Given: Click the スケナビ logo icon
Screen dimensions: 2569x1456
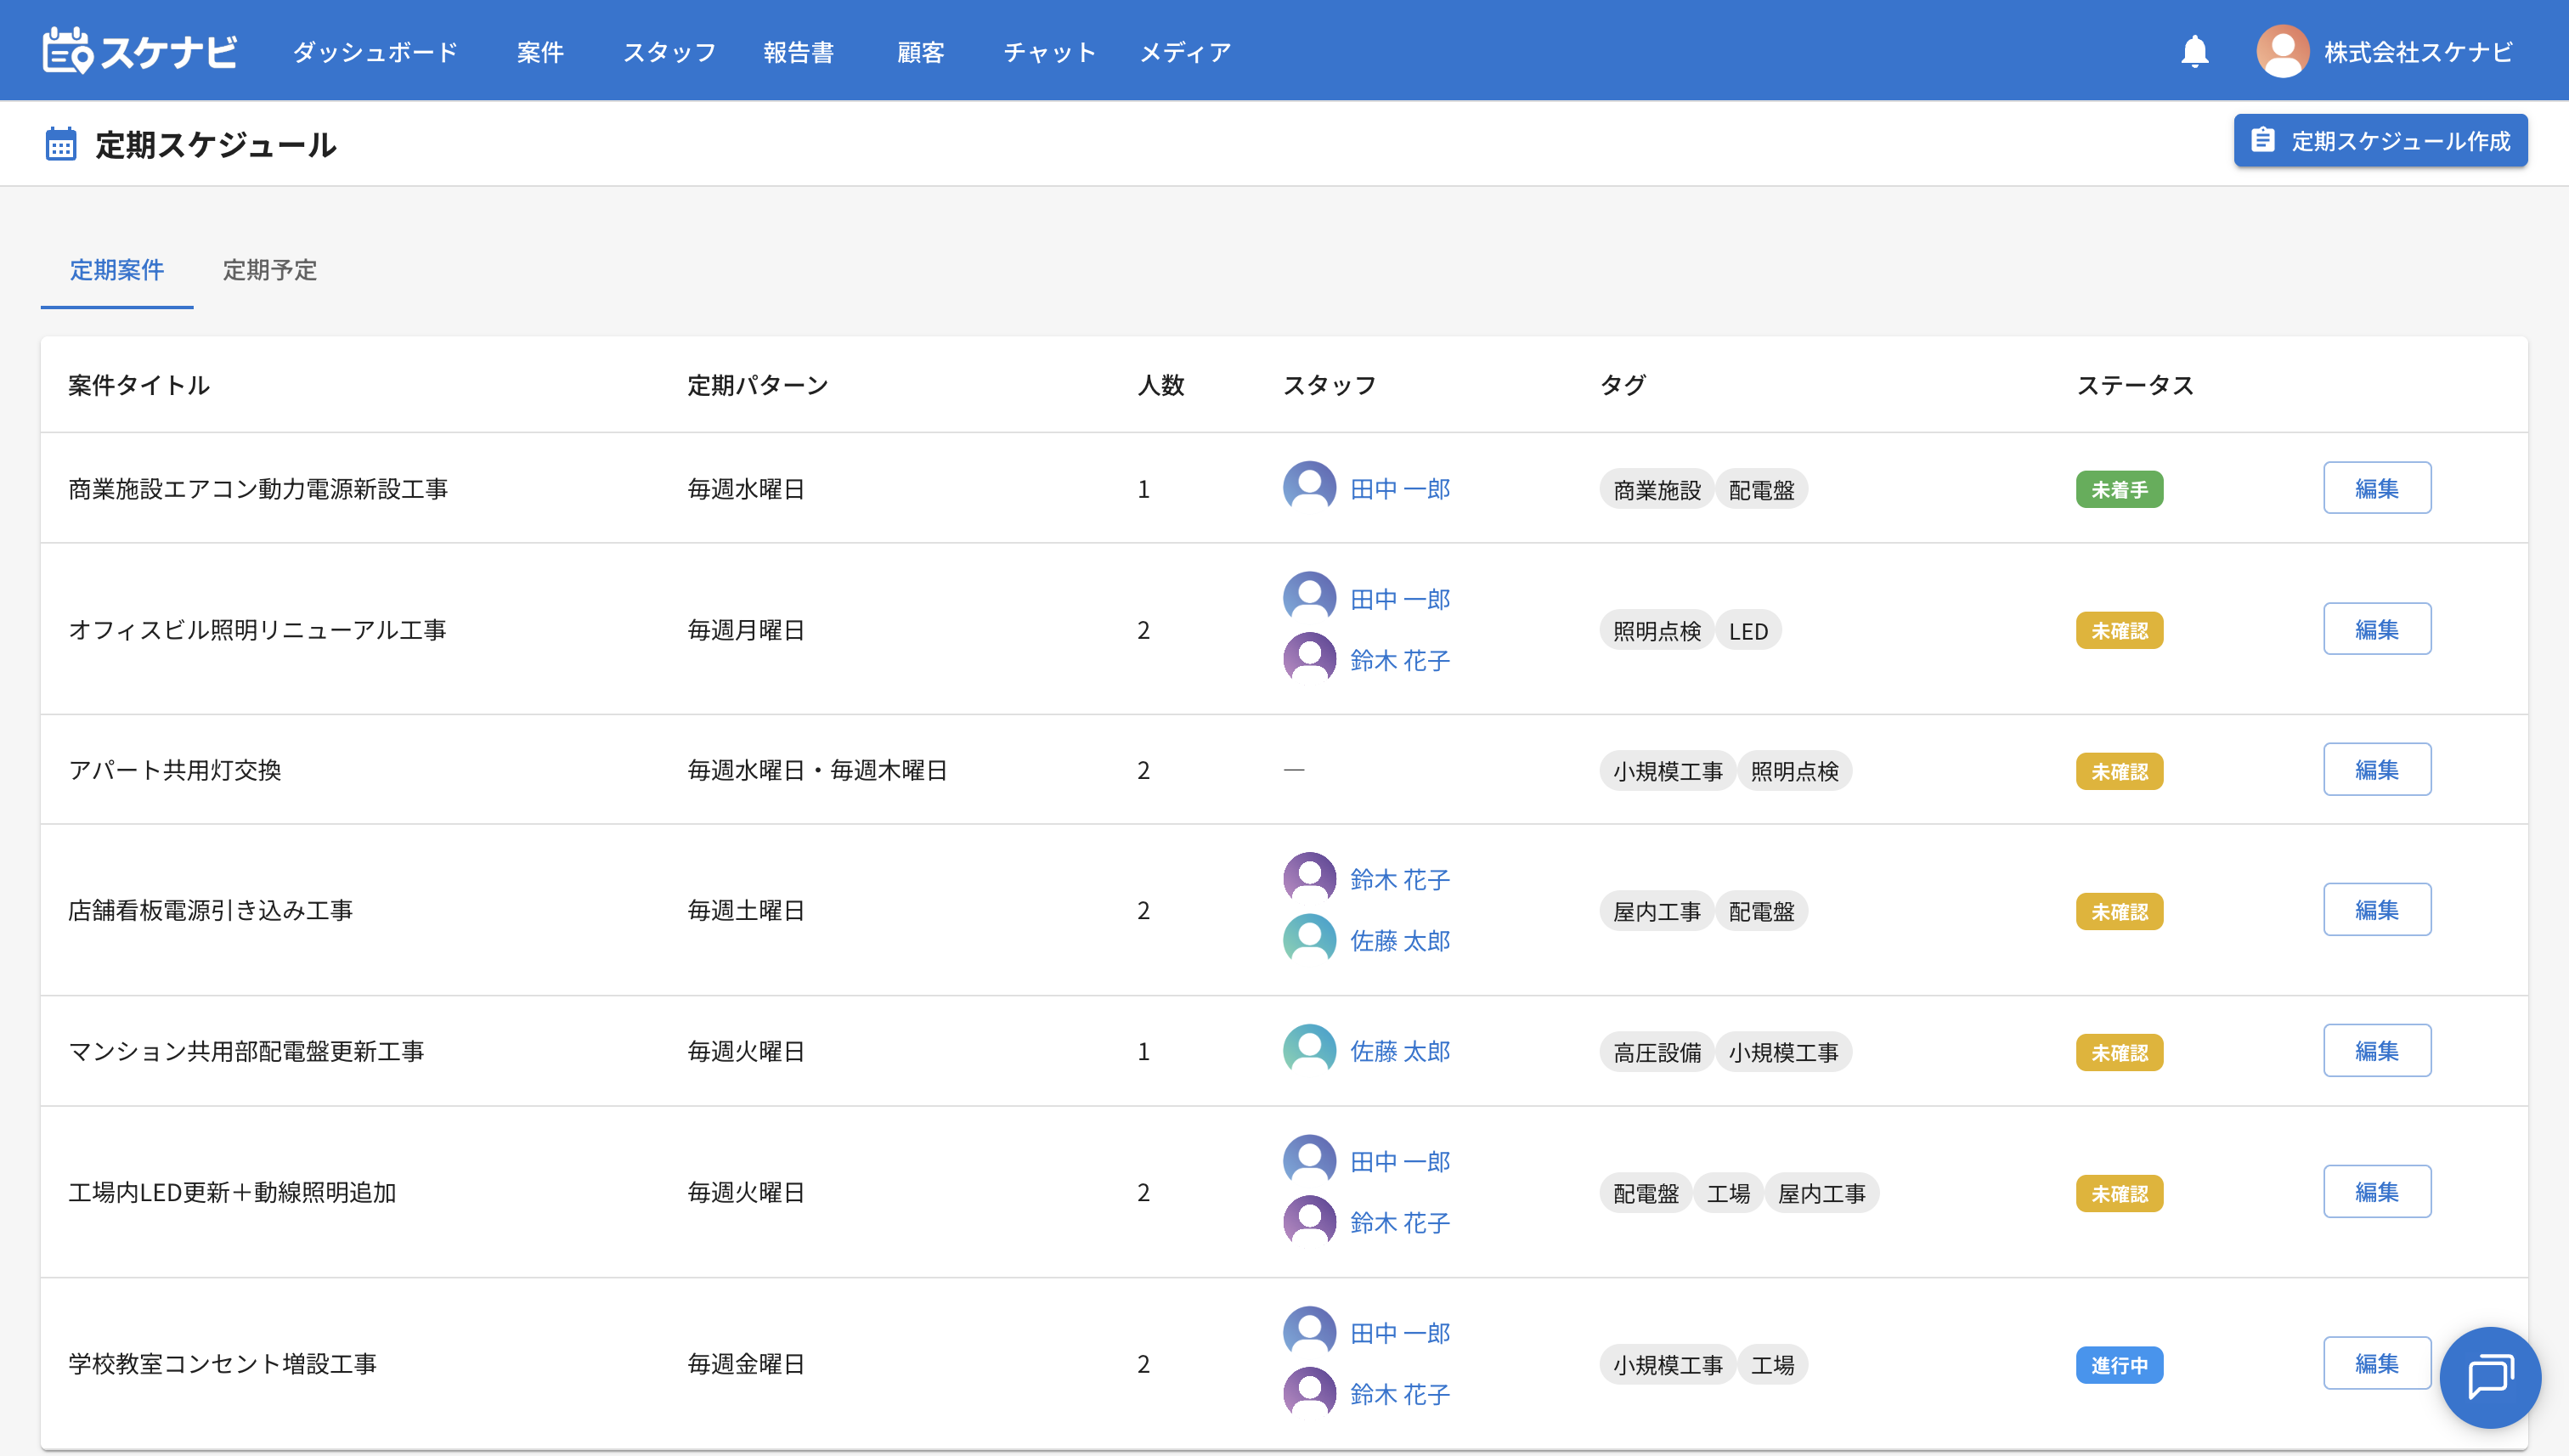Looking at the screenshot, I should [x=68, y=51].
